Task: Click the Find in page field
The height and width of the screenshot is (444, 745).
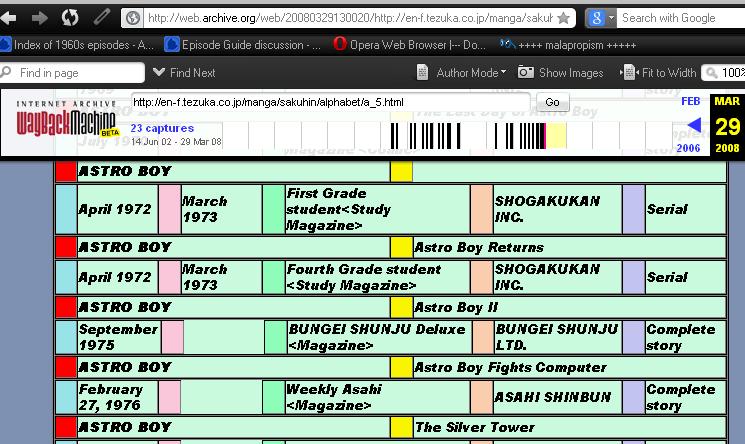Action: pos(72,73)
